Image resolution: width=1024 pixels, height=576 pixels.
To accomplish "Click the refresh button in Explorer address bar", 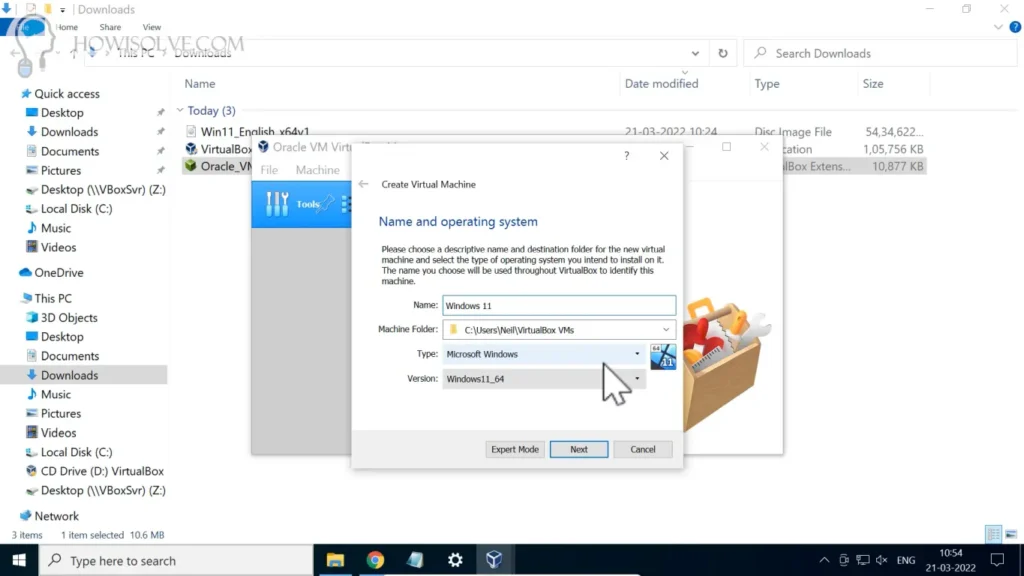I will (x=722, y=54).
